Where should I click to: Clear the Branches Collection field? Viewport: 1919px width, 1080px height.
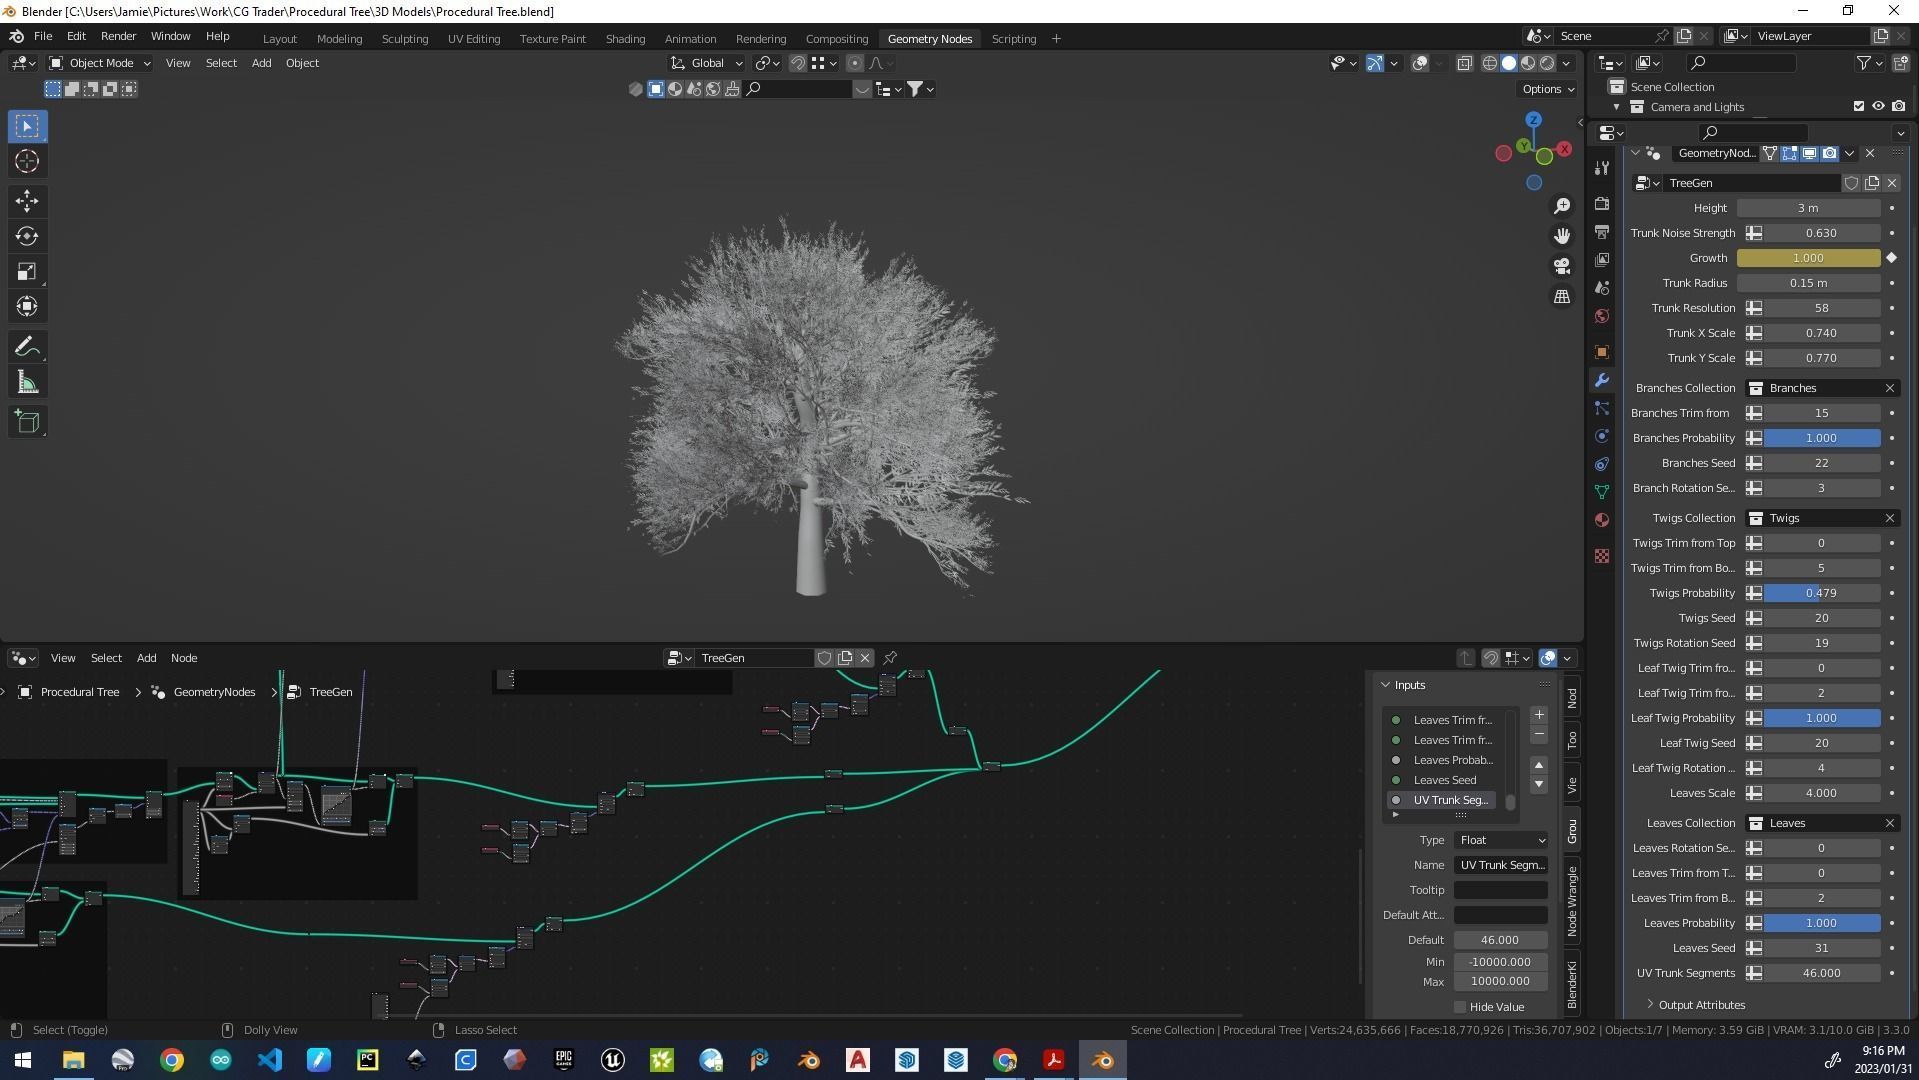[1889, 388]
